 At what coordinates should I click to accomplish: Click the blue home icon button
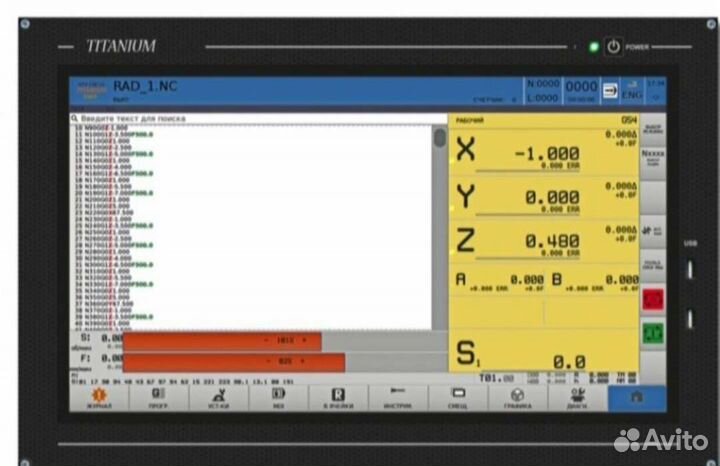(x=637, y=398)
